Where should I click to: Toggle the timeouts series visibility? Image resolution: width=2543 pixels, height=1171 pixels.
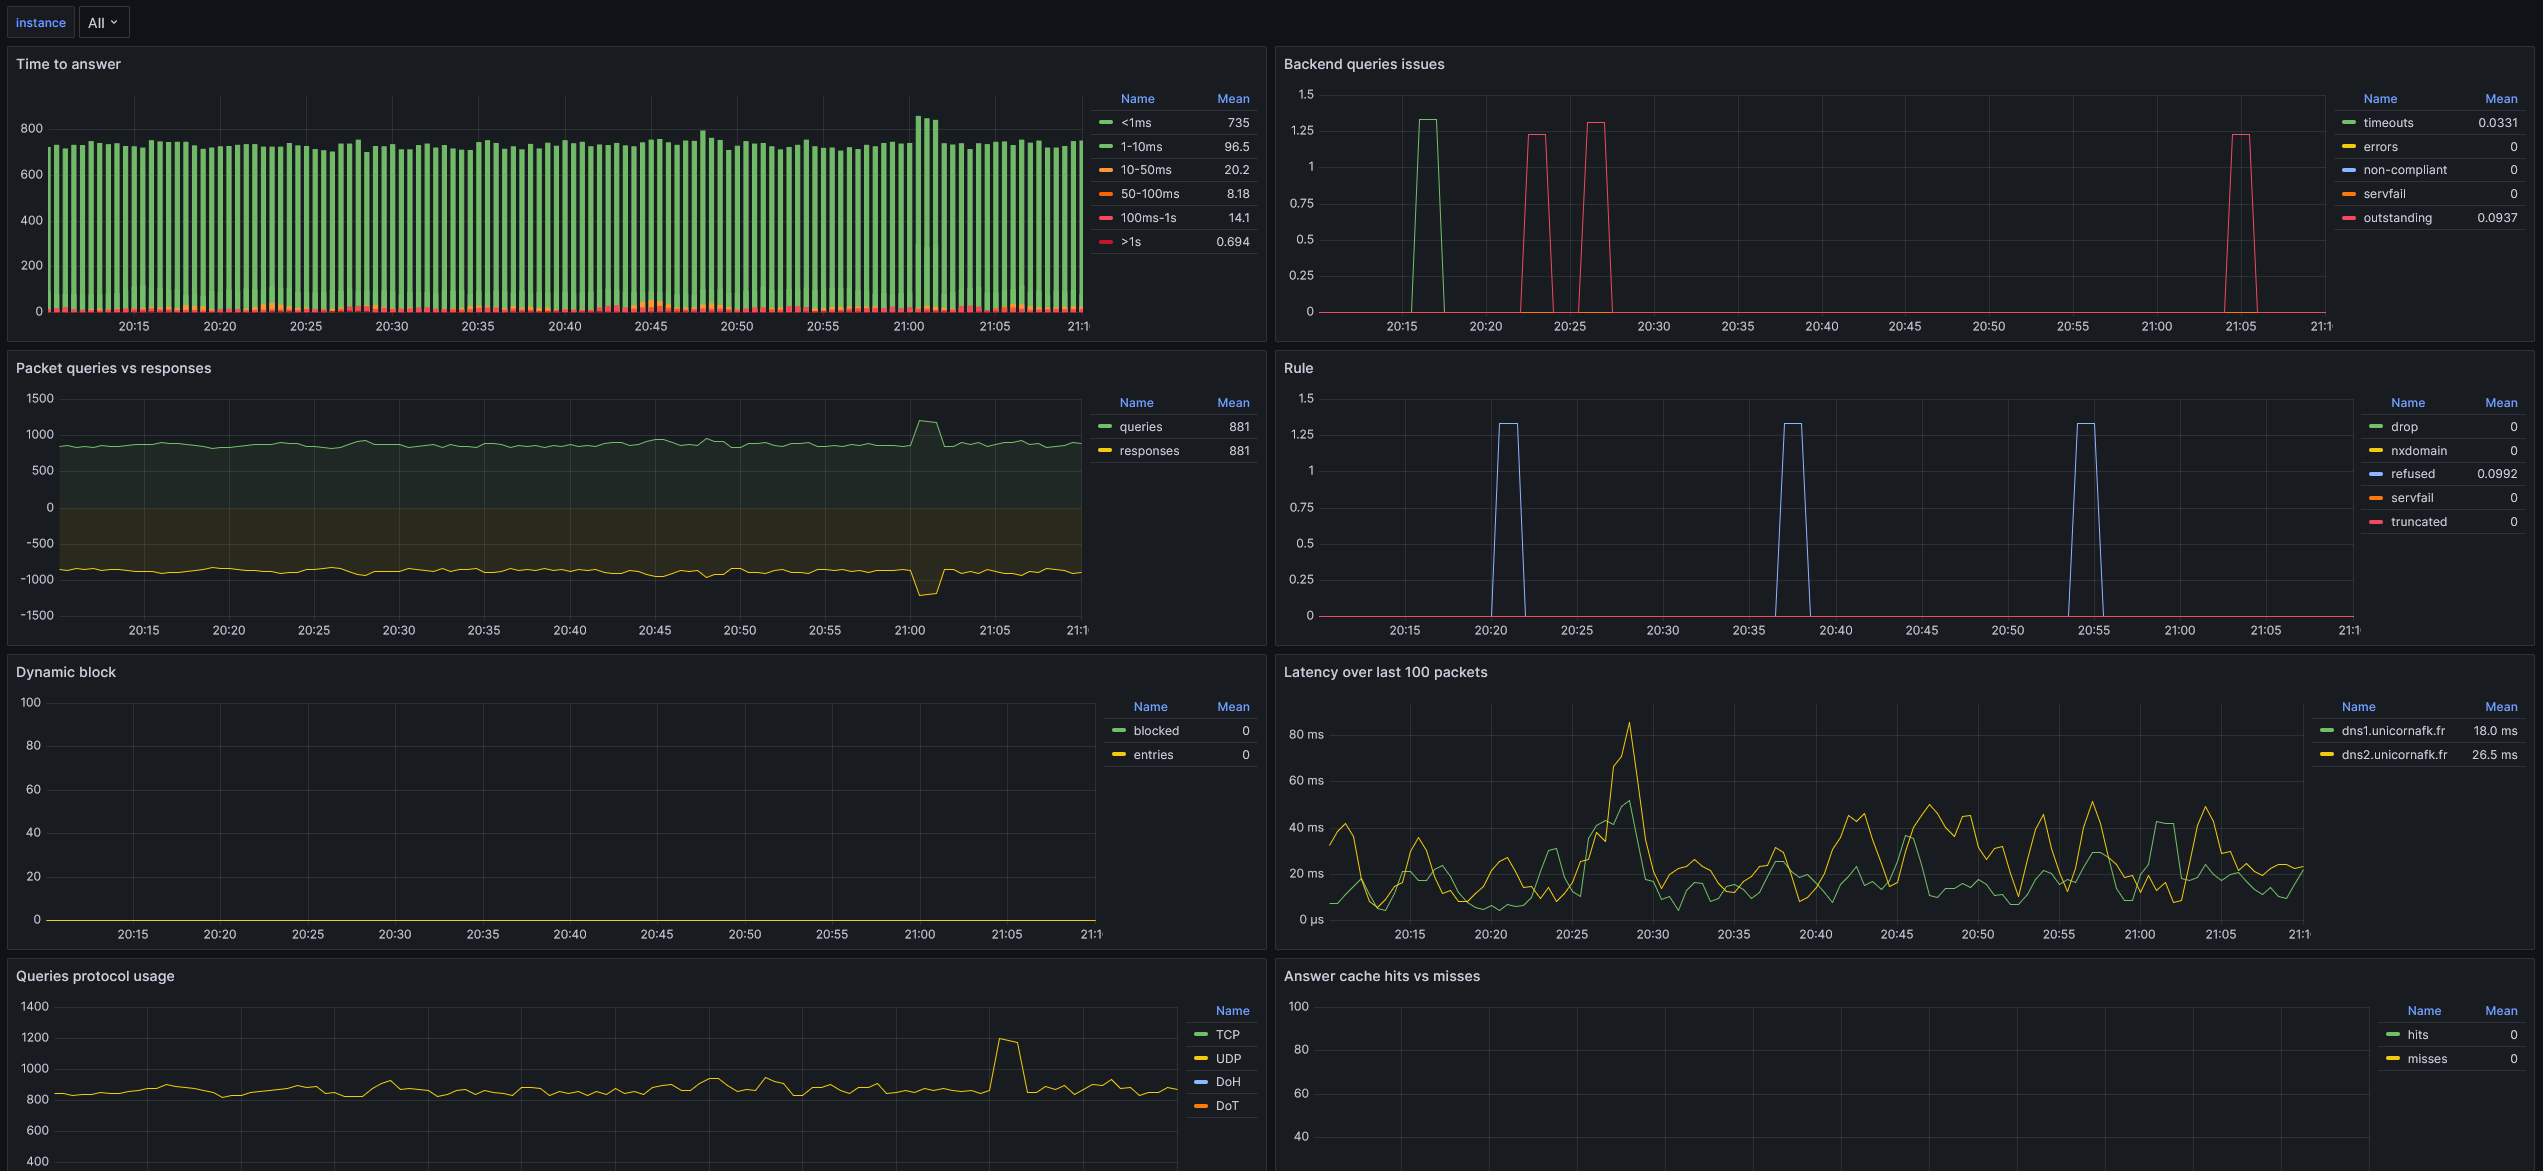pos(2388,123)
